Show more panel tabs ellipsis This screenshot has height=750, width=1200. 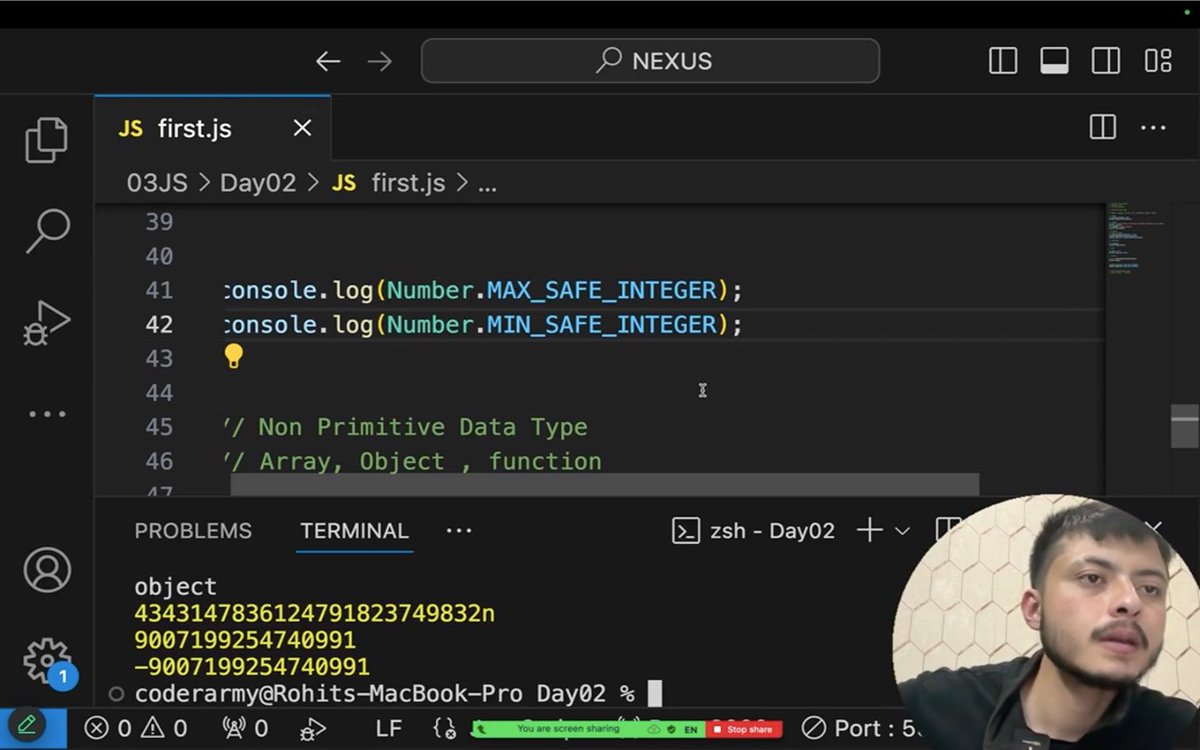459,531
